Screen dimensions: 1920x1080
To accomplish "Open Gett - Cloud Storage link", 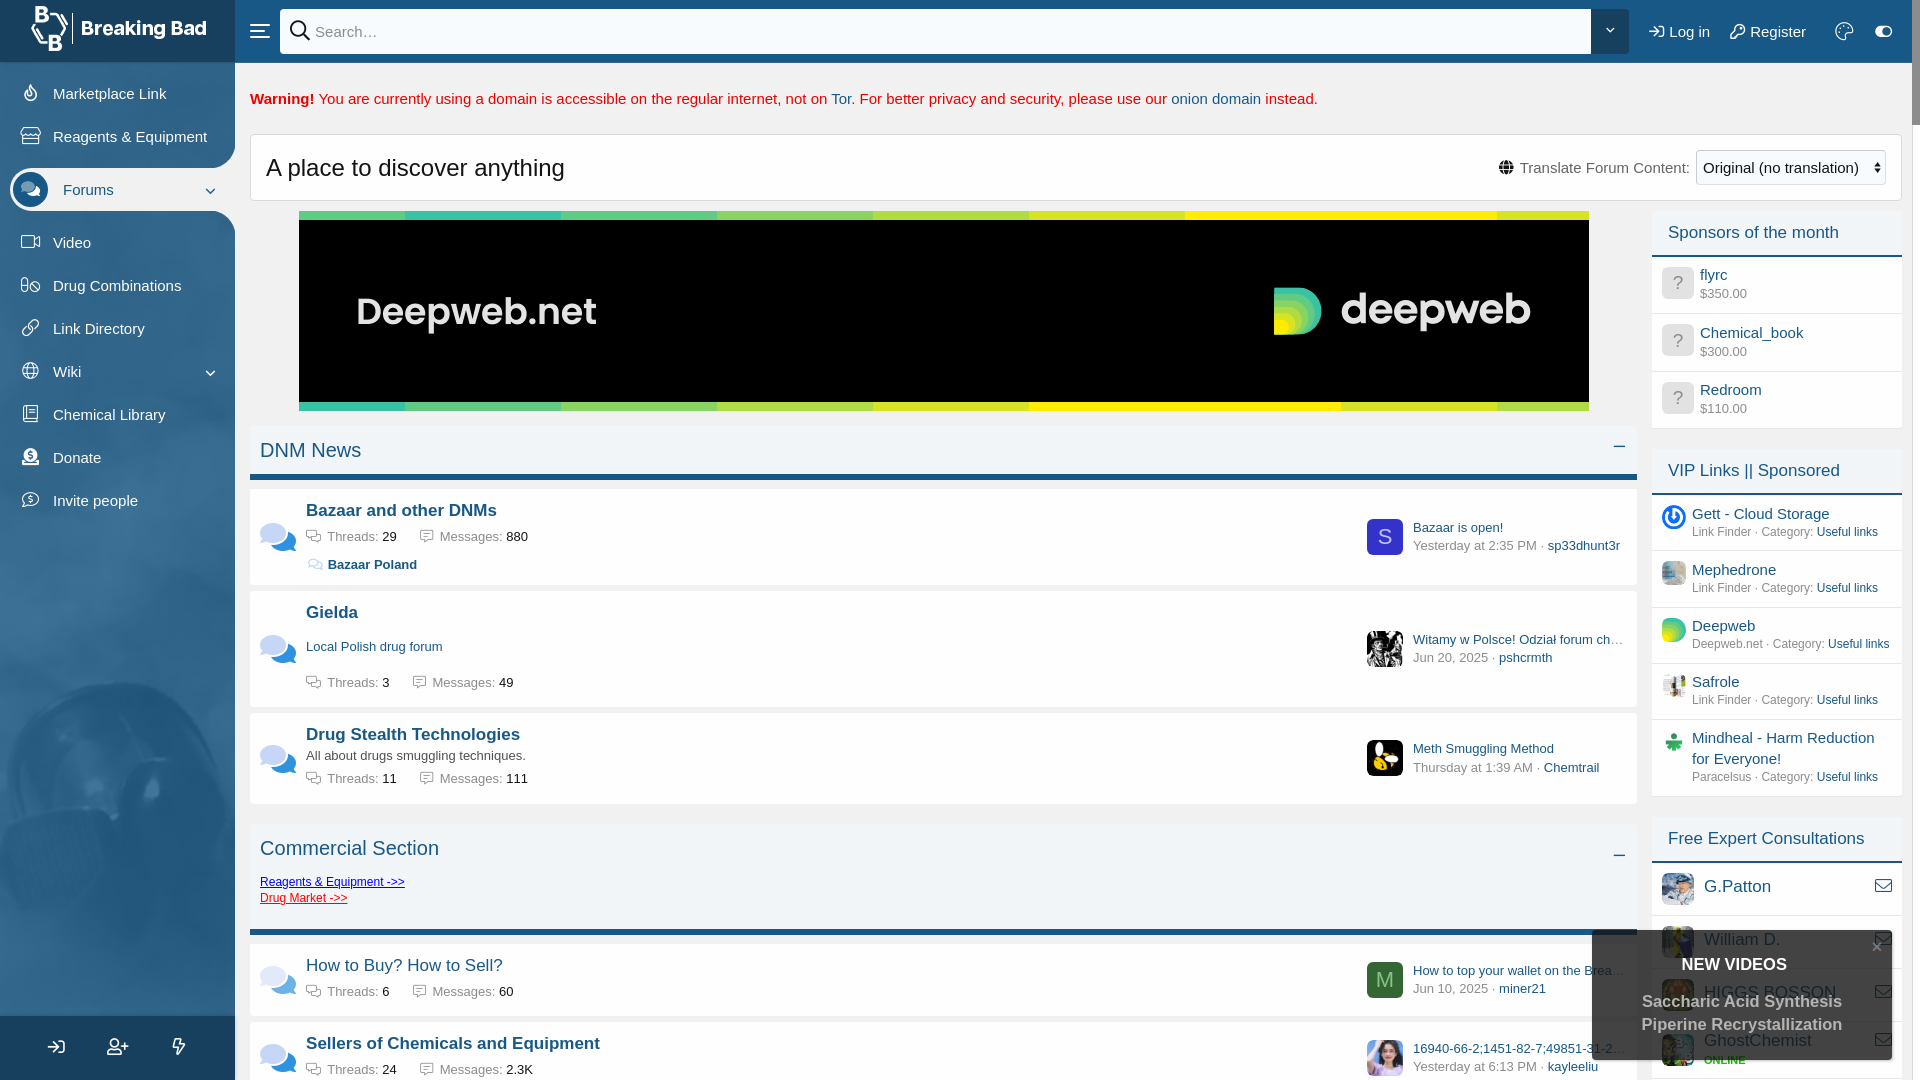I will [1760, 513].
